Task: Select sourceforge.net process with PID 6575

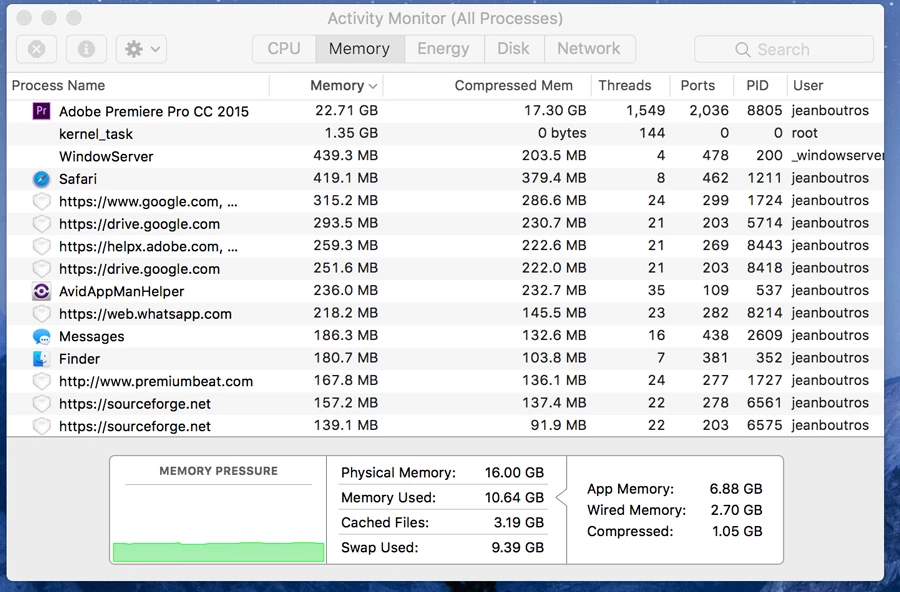Action: pyautogui.click(x=445, y=425)
